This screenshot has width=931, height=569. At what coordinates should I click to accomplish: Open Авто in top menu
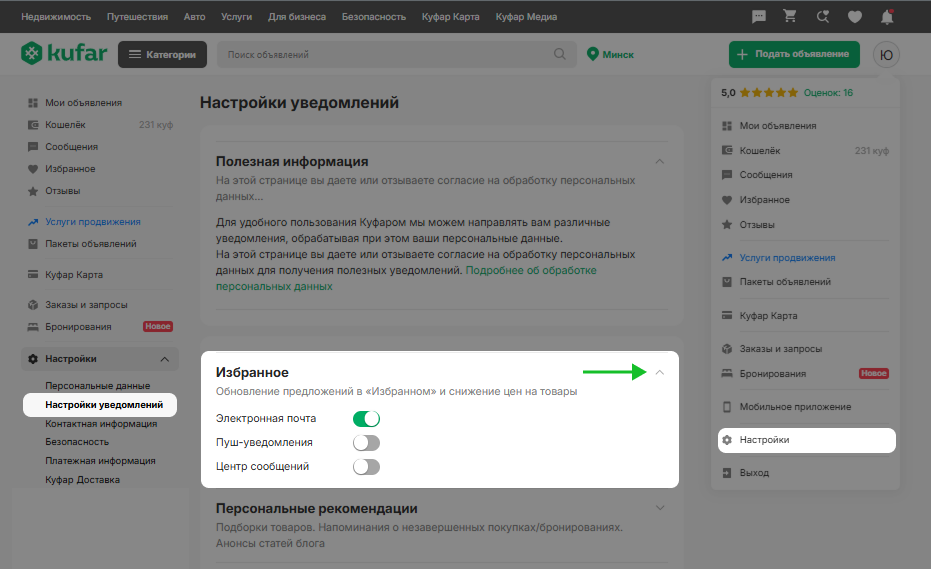194,17
